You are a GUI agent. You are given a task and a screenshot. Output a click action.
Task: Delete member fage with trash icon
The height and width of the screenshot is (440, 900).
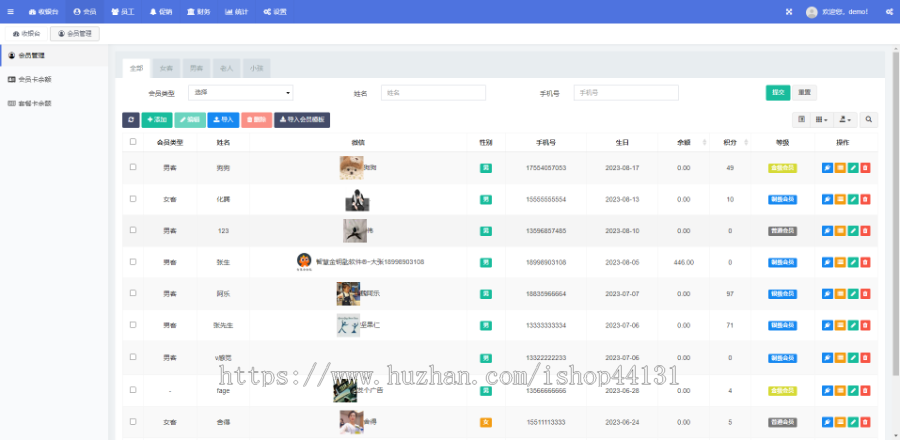pos(866,391)
